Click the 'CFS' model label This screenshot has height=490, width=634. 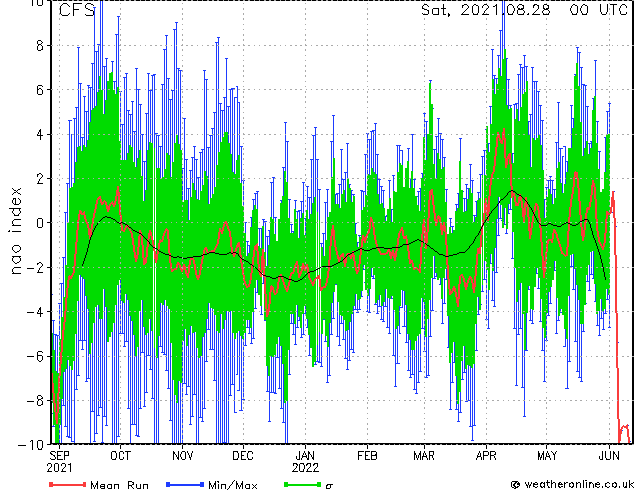[77, 10]
